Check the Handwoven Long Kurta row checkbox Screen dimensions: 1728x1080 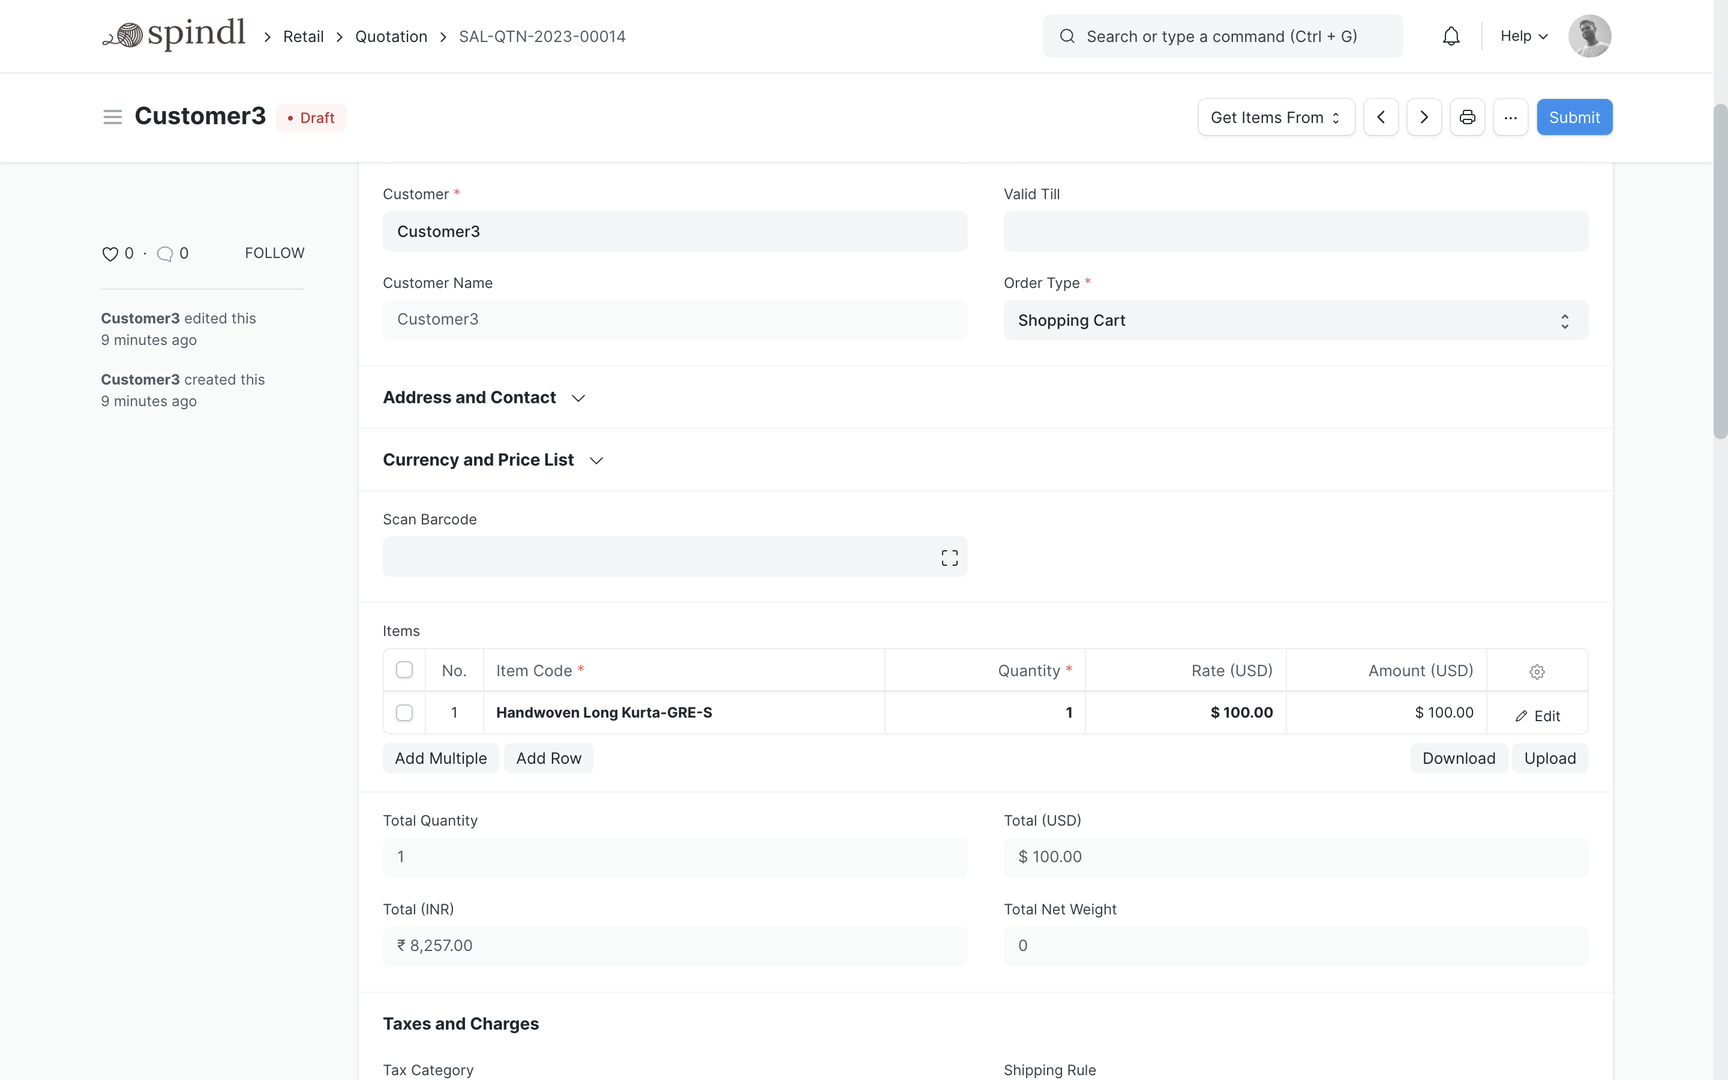[x=404, y=713]
